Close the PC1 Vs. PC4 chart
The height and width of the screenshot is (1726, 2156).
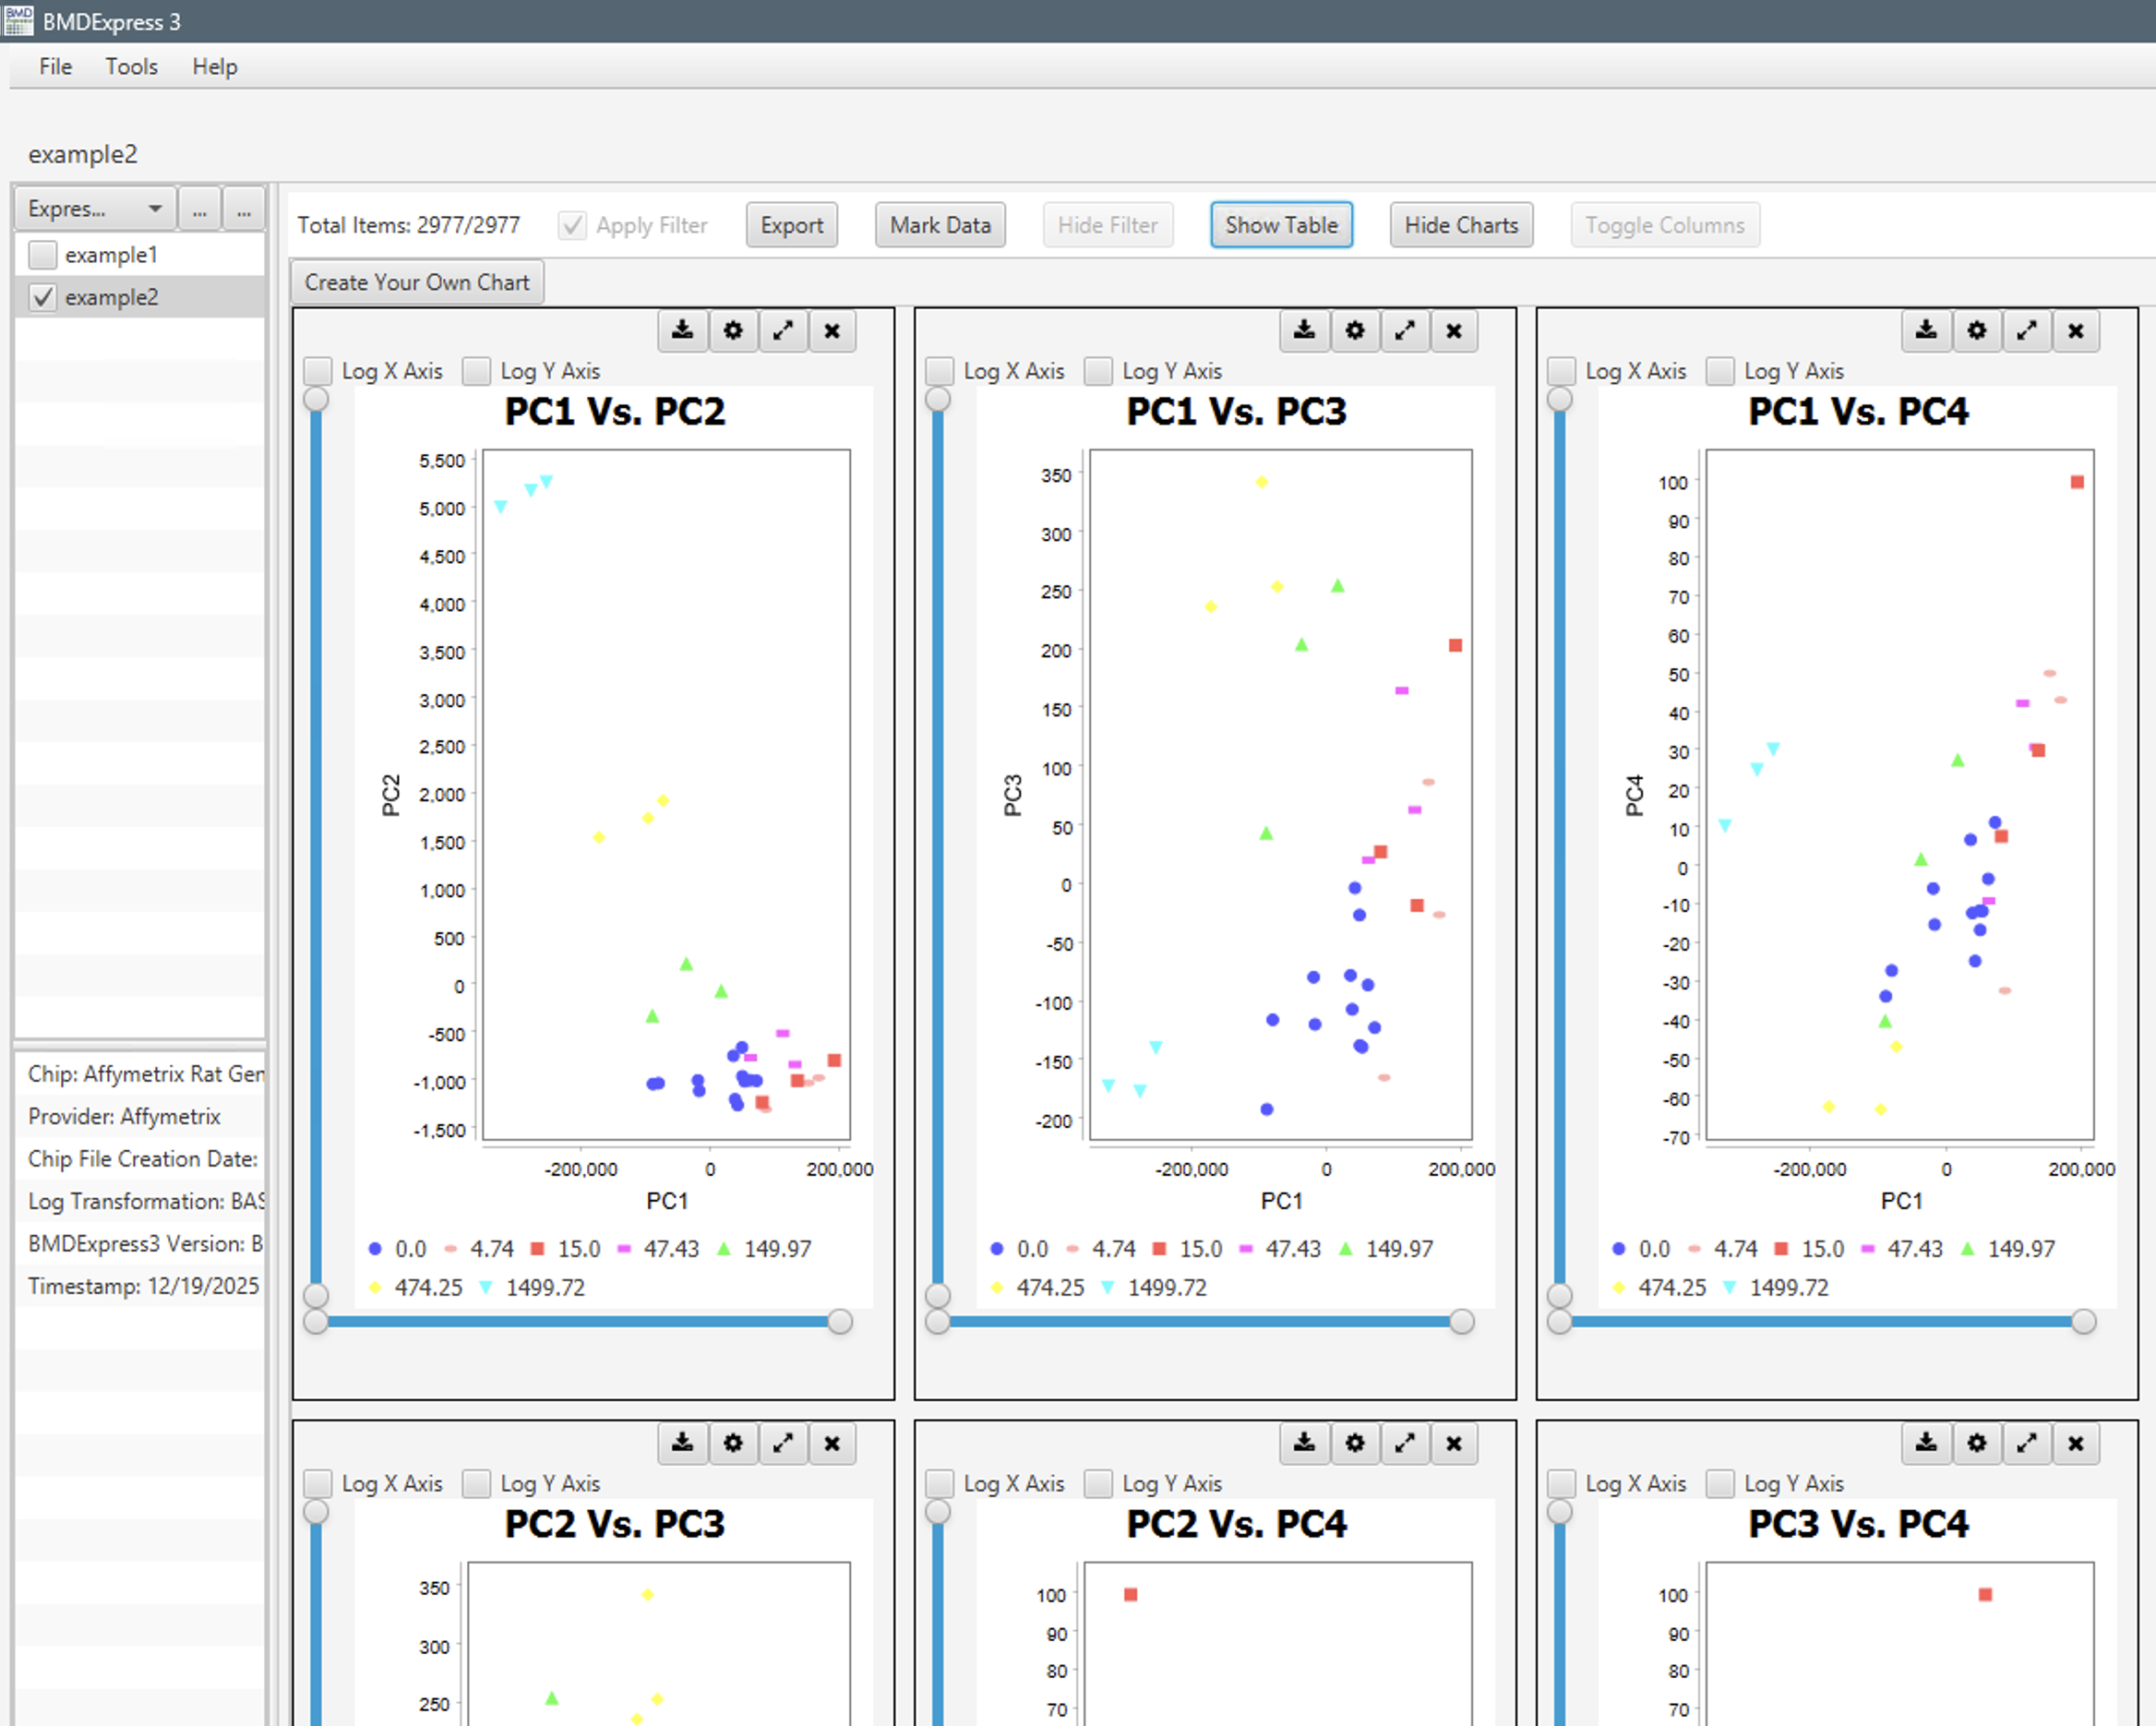(2076, 331)
